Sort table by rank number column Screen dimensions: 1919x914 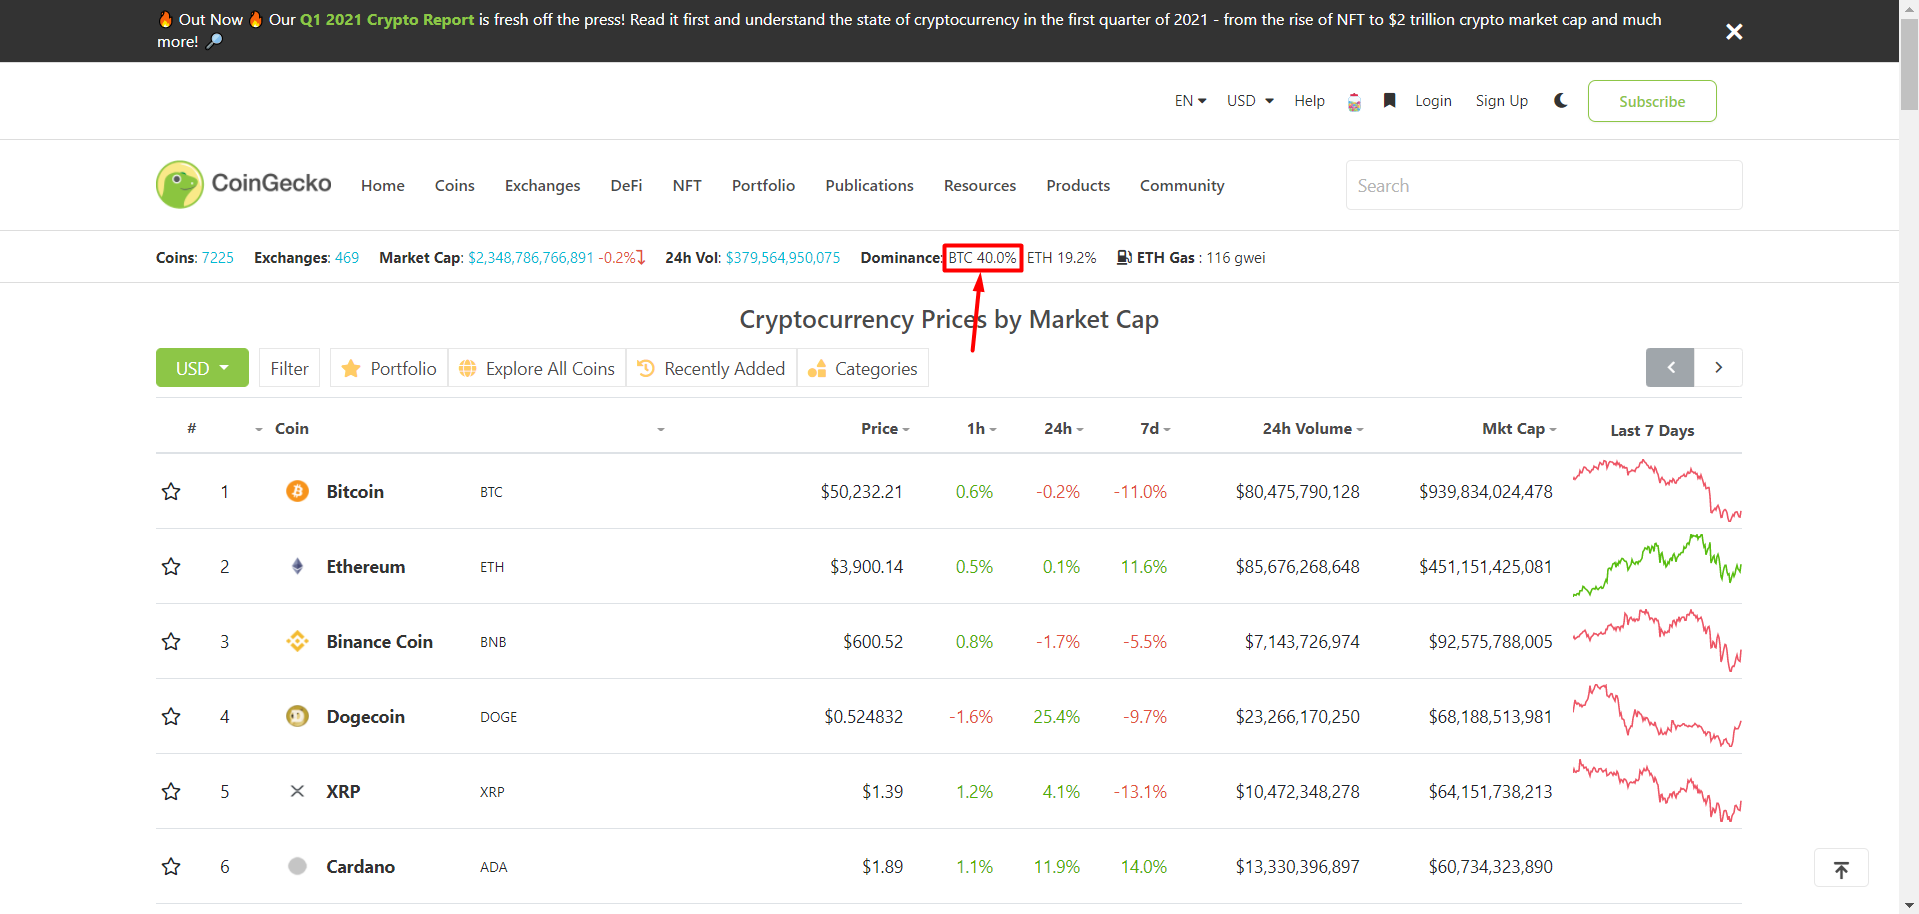click(191, 428)
